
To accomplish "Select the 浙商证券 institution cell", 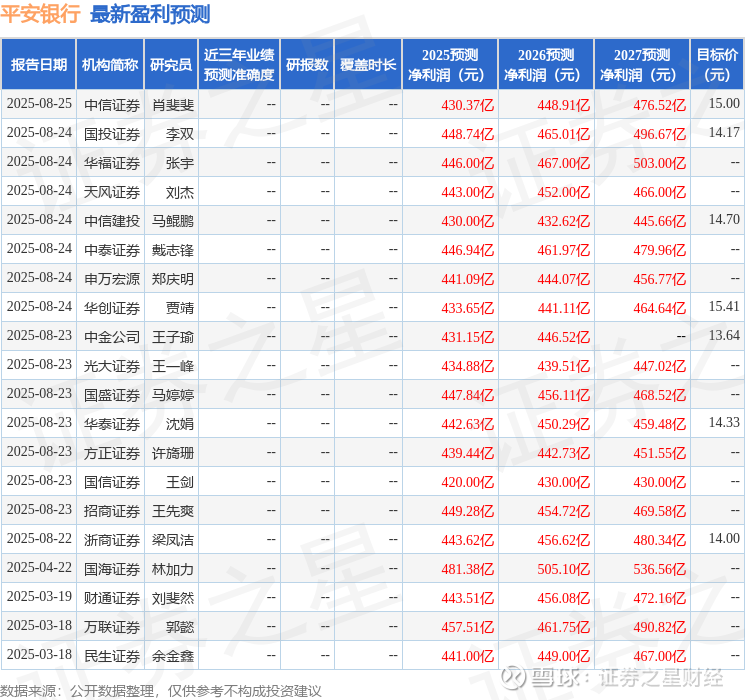I will coord(112,540).
